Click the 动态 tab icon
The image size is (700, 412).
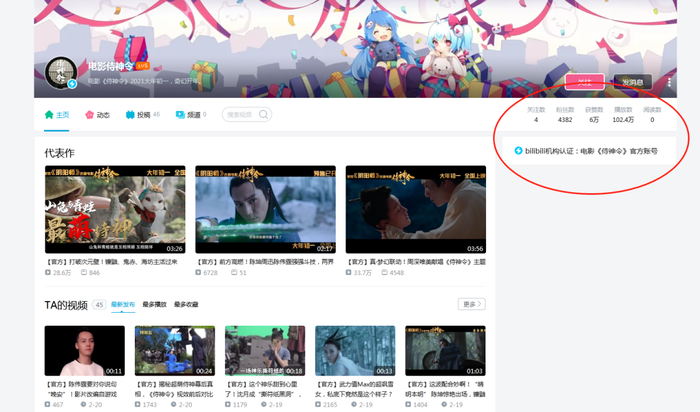89,115
